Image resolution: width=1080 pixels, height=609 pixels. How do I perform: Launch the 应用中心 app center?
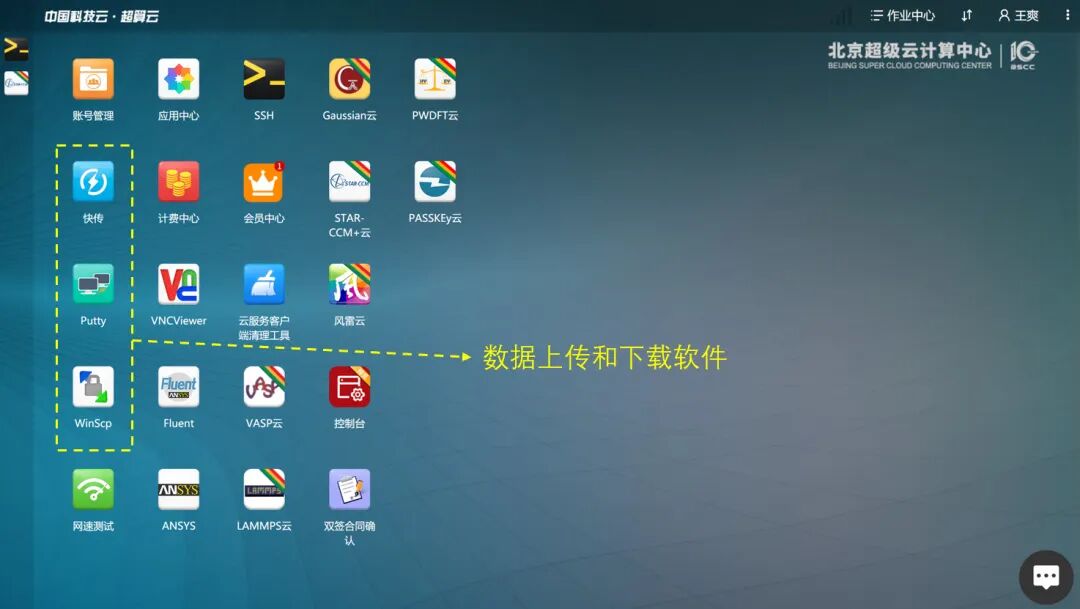click(x=178, y=79)
